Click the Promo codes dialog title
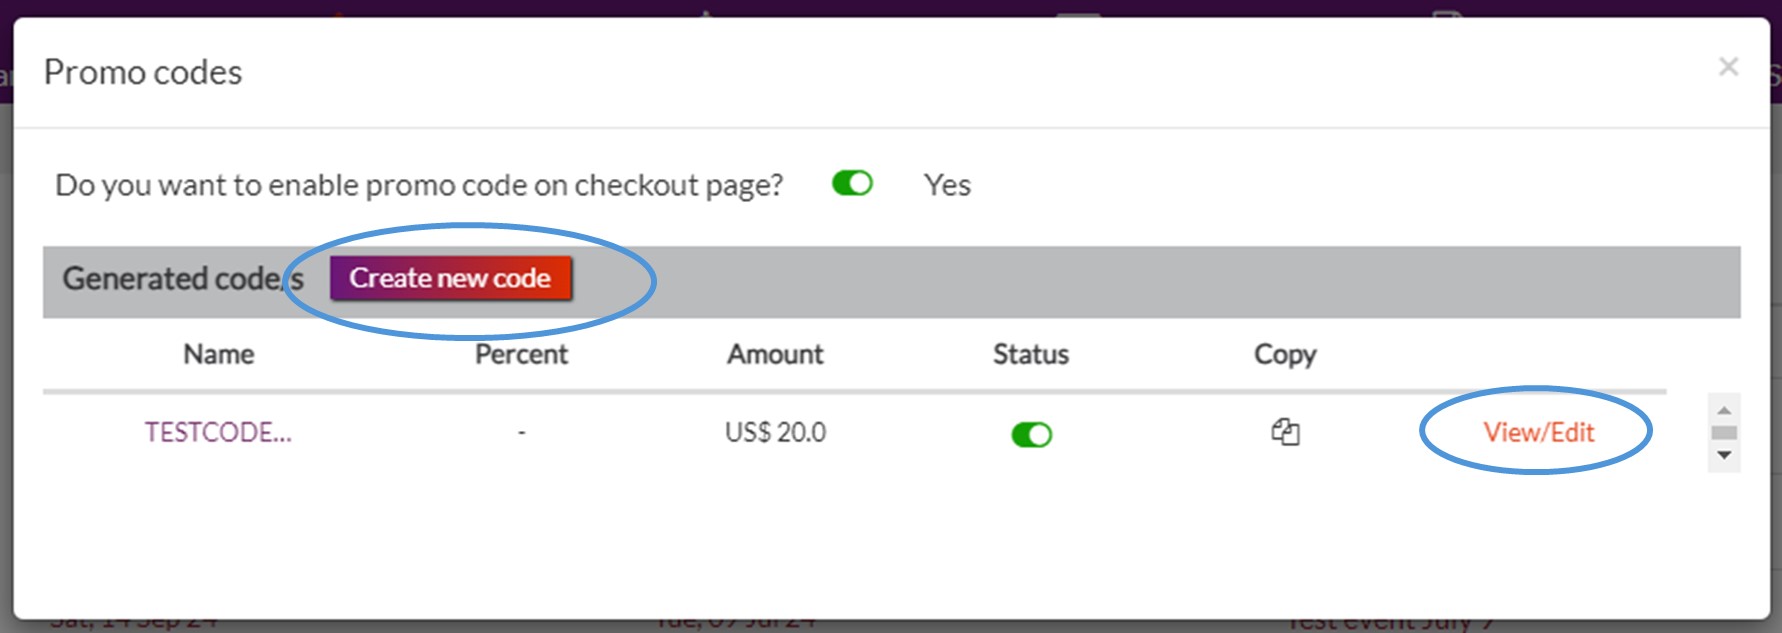This screenshot has height=633, width=1782. click(x=143, y=72)
